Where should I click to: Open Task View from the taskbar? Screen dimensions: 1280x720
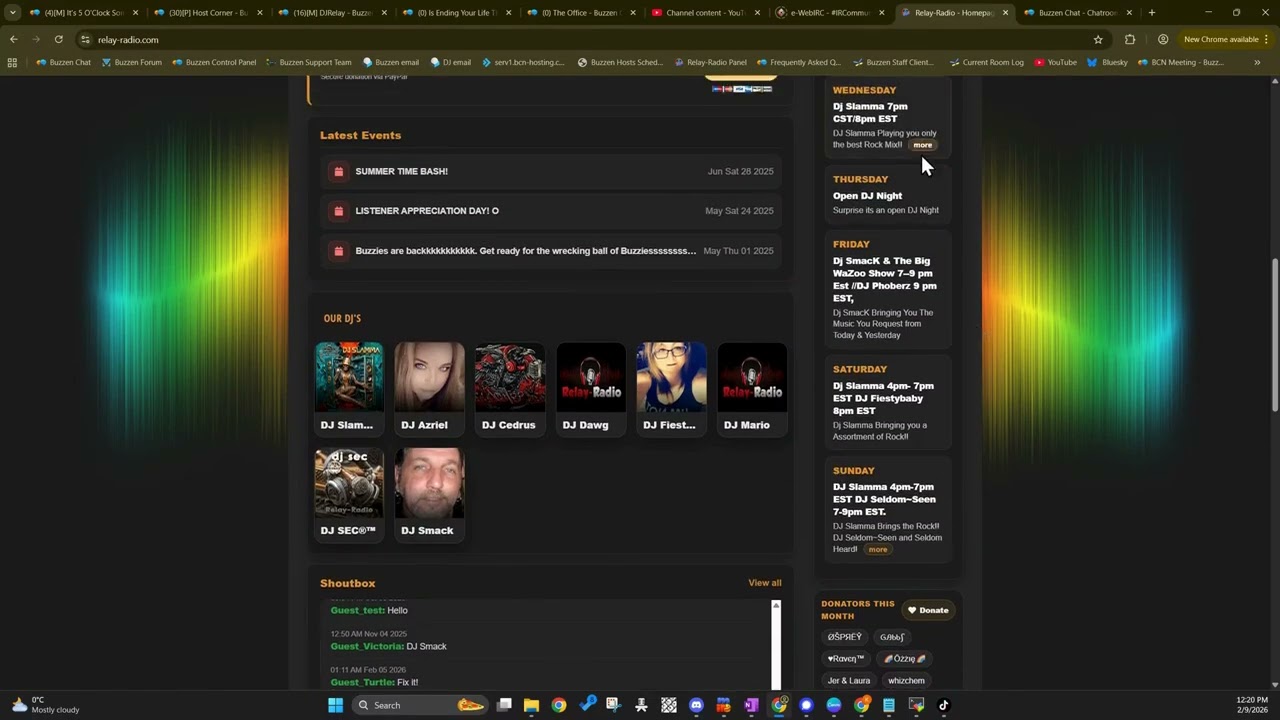[504, 705]
